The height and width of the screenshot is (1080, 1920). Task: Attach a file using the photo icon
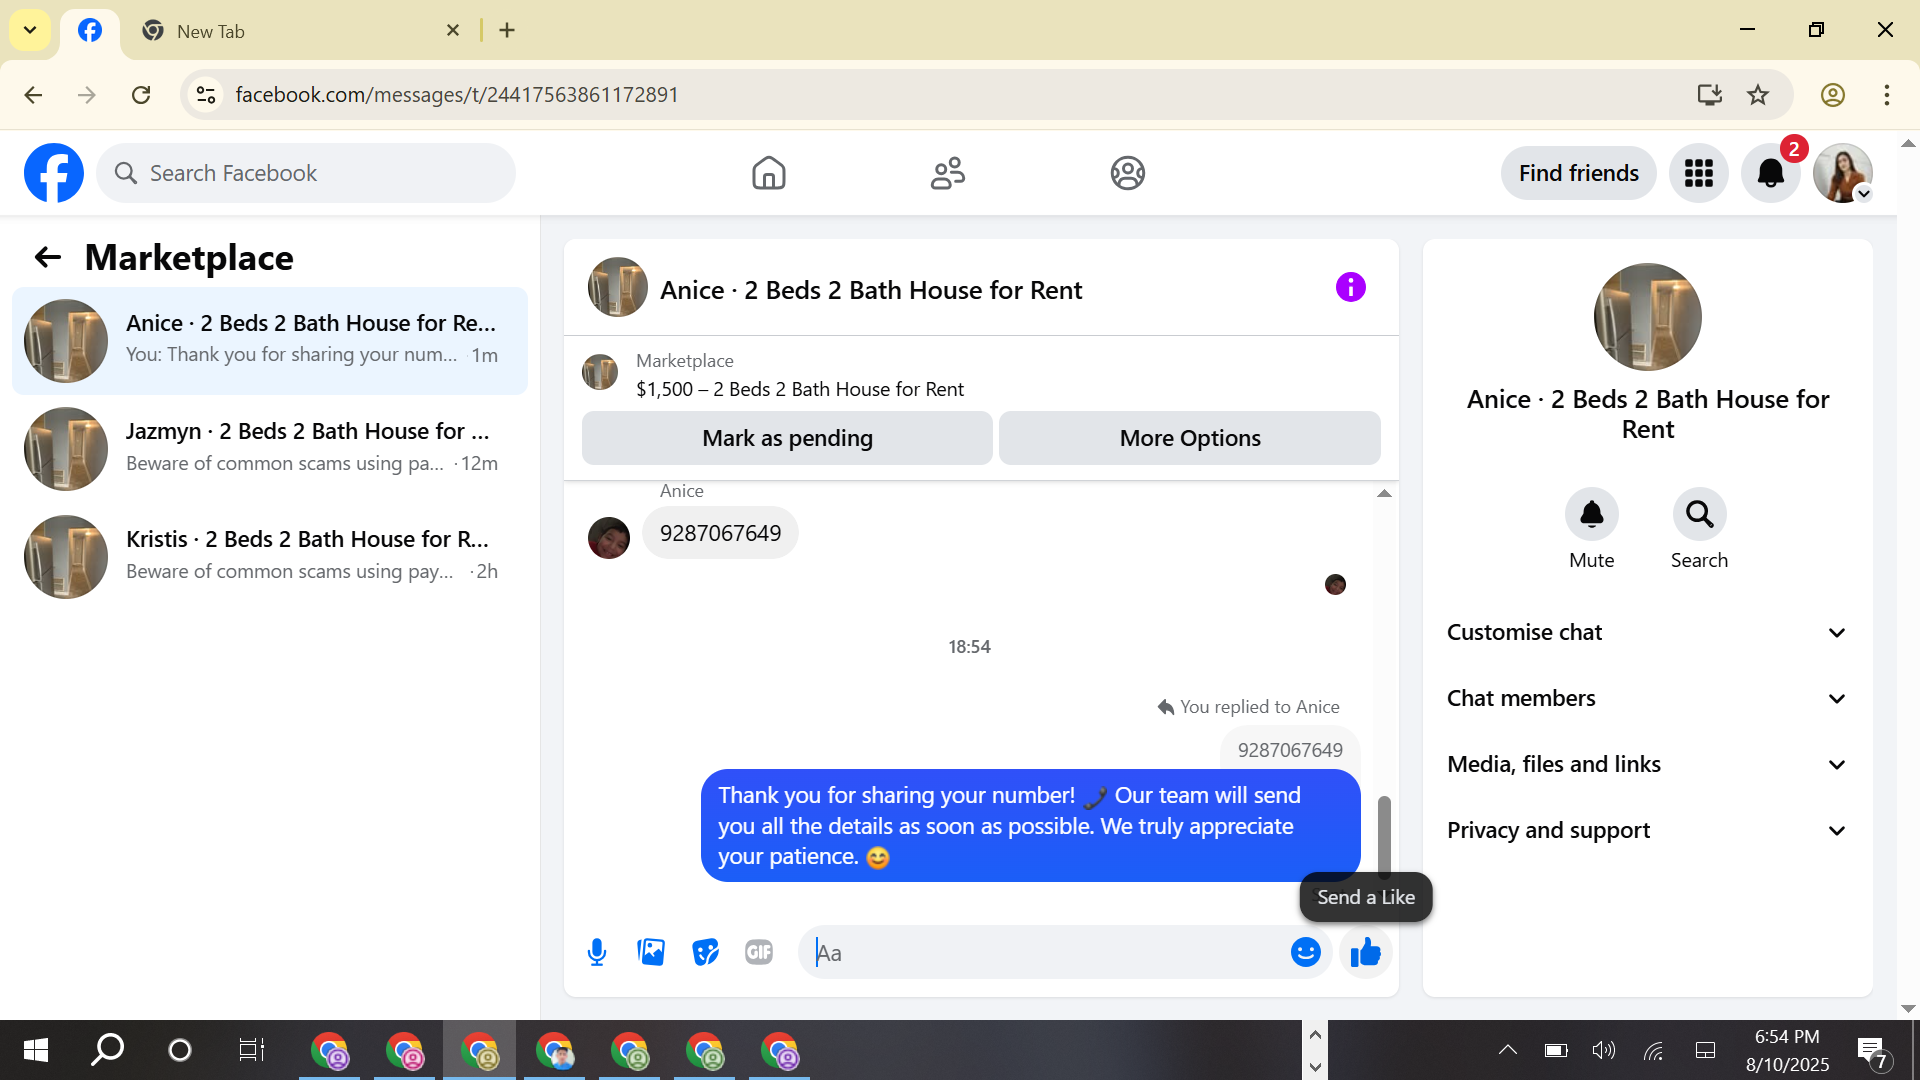[651, 952]
